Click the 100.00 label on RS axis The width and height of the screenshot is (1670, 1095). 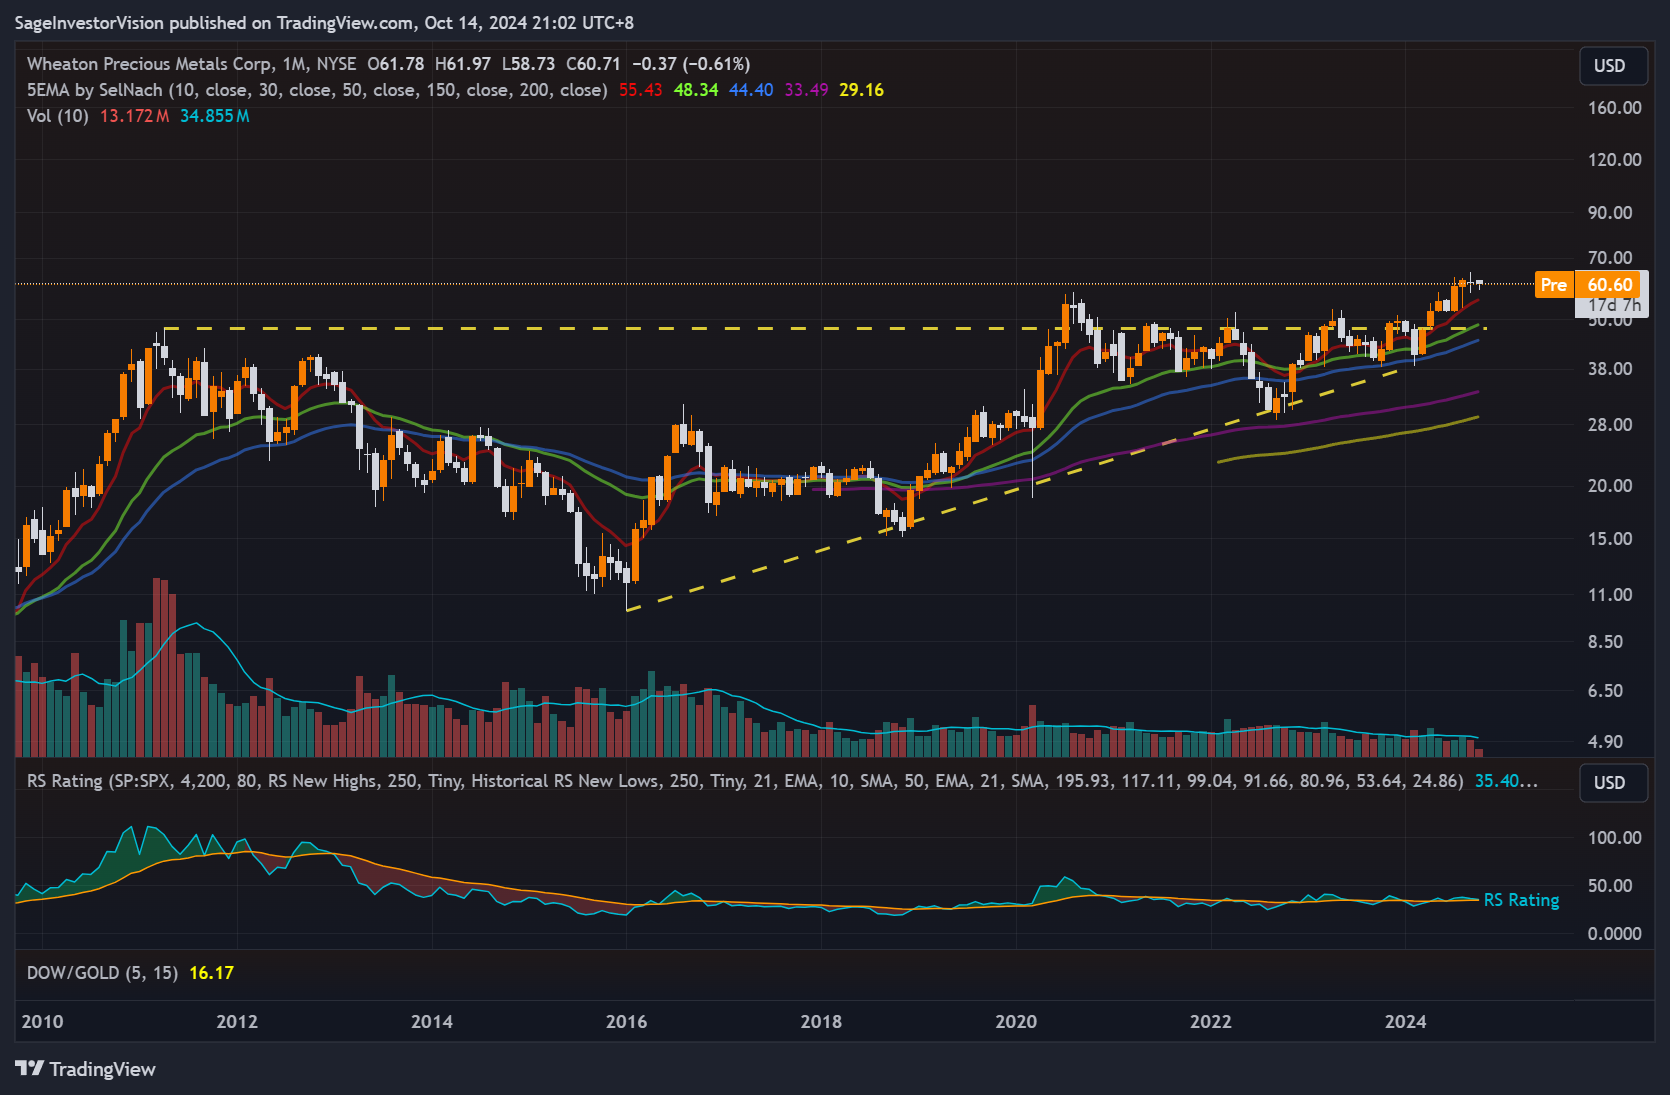point(1615,838)
